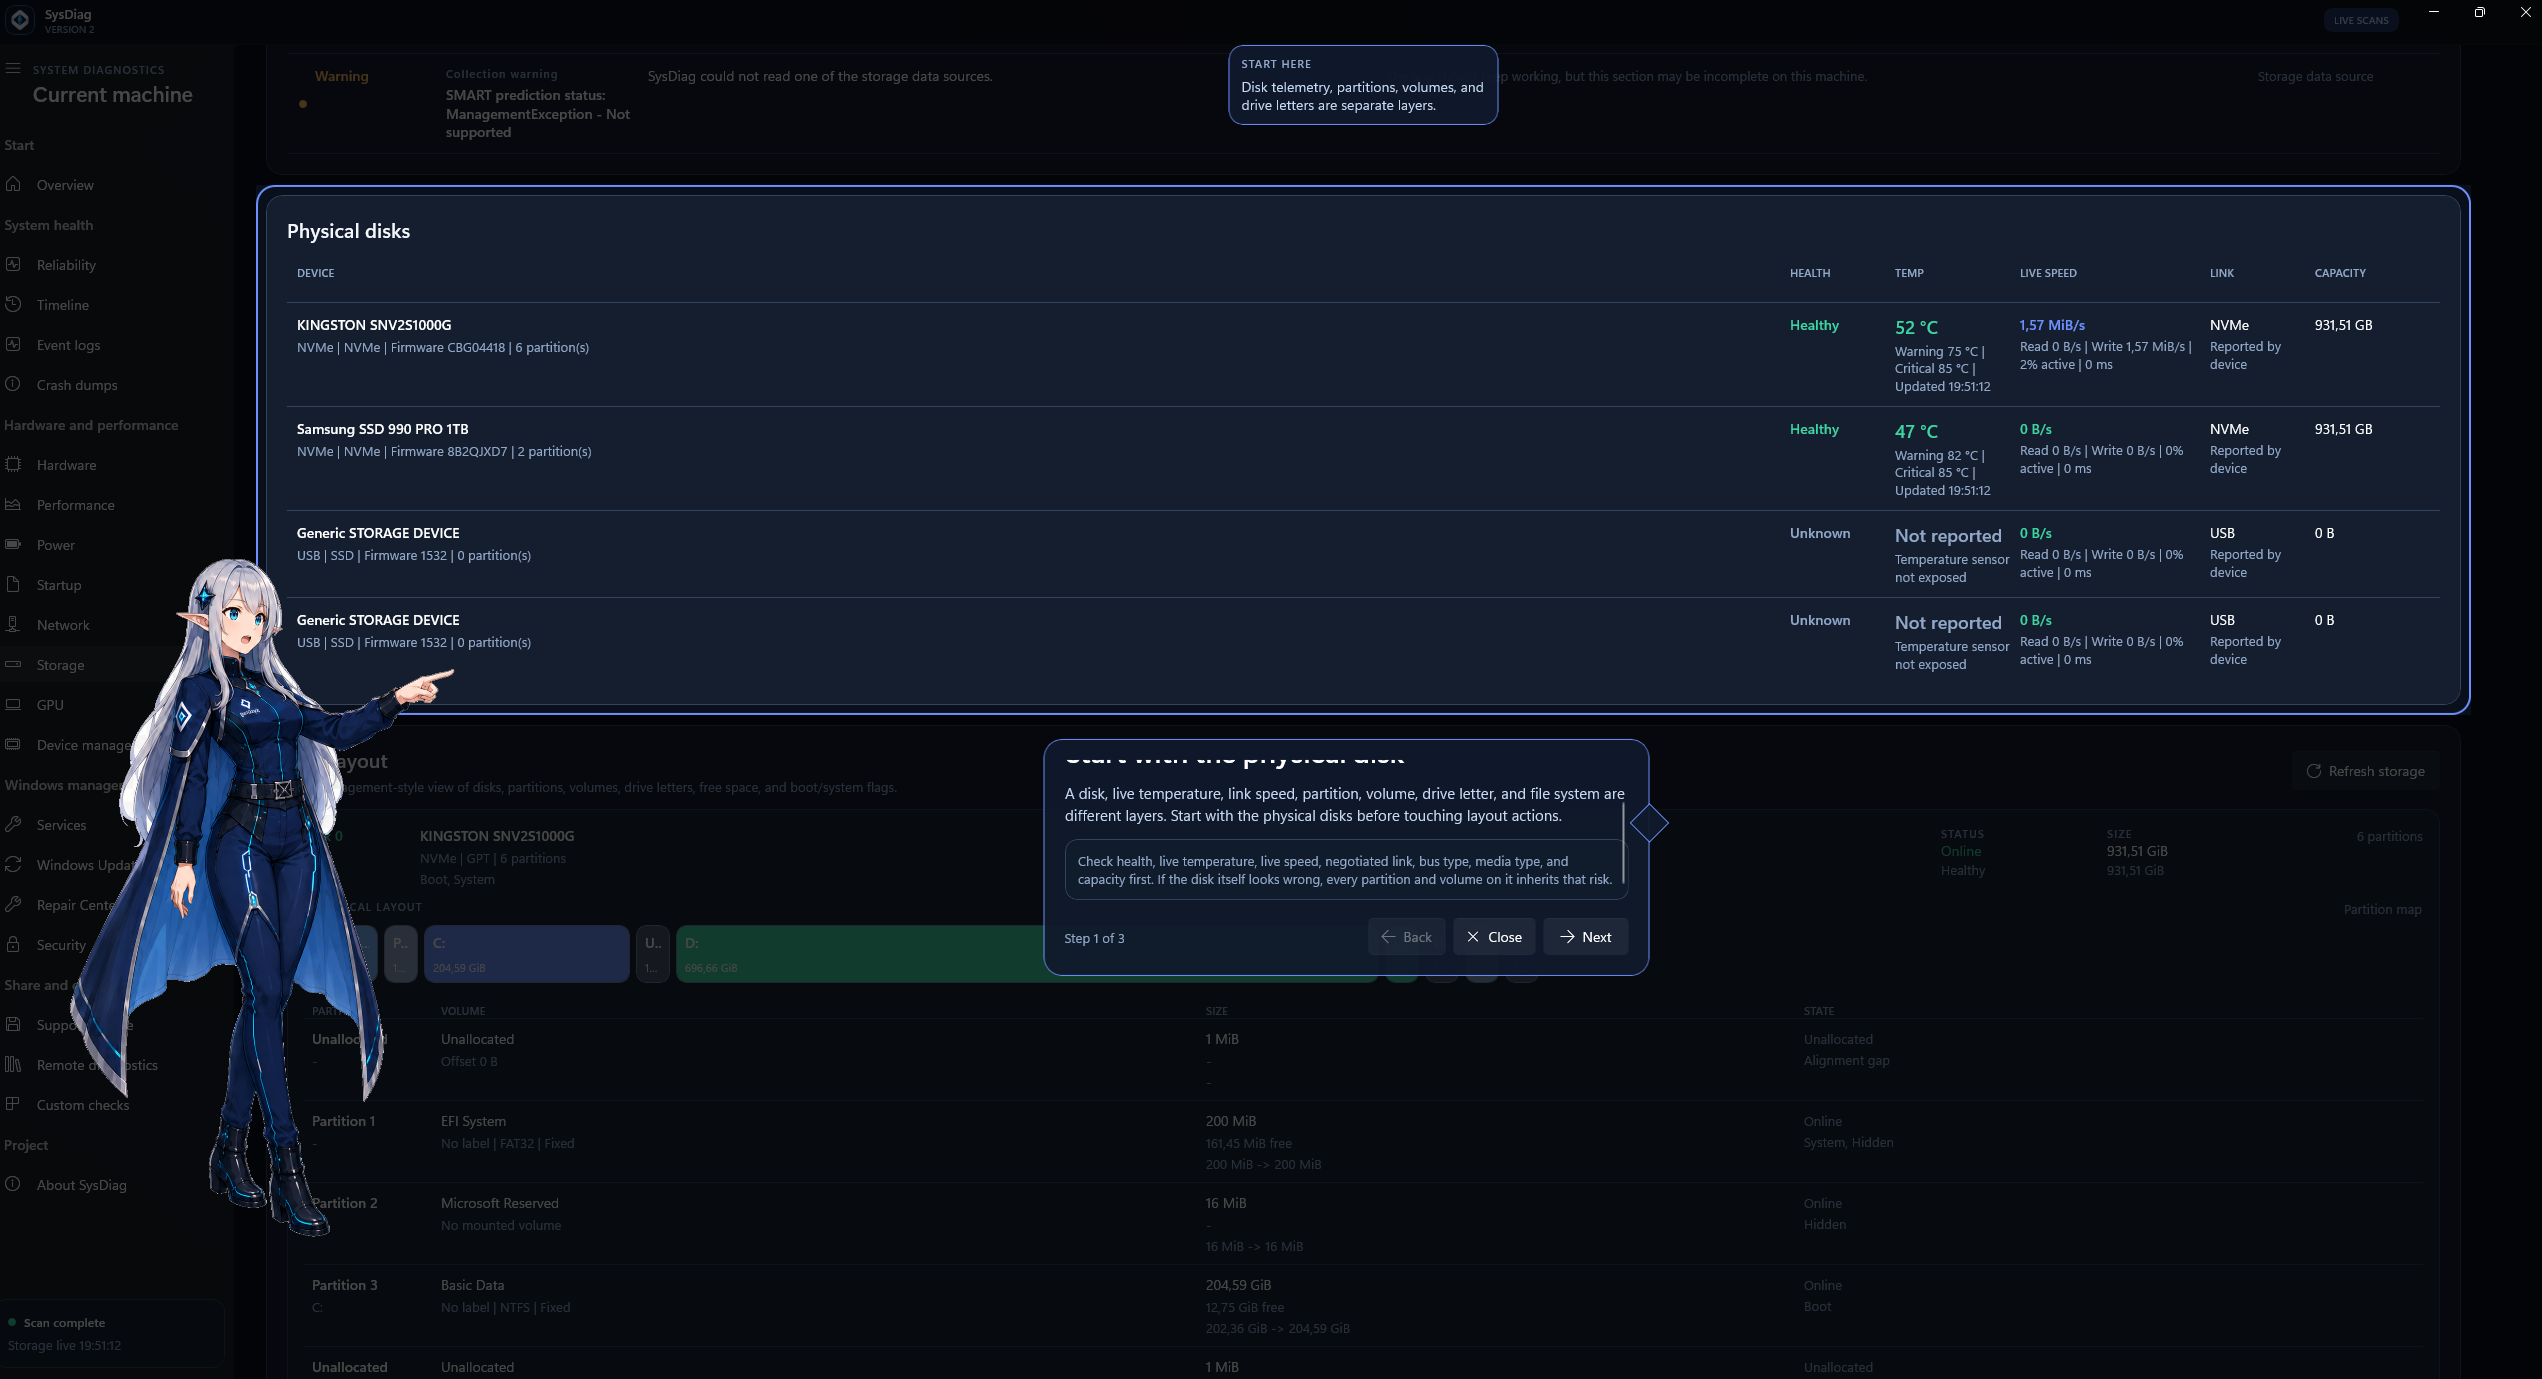This screenshot has width=2542, height=1379.
Task: Click the 52 °C temperature value
Action: [1916, 327]
